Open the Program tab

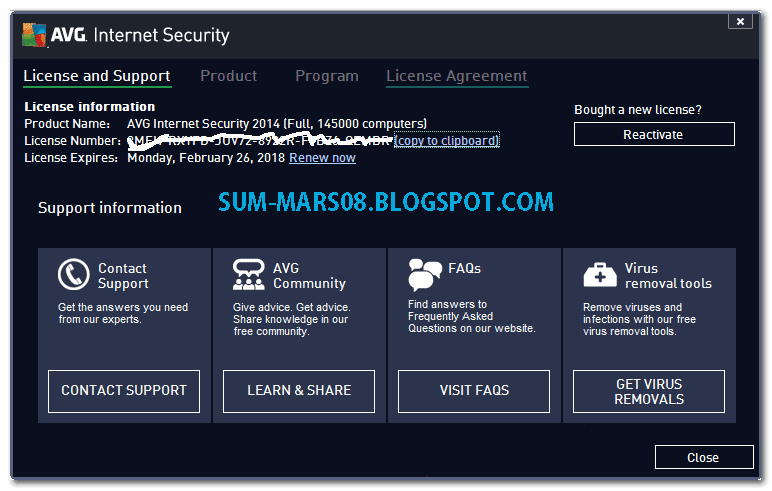click(x=326, y=76)
